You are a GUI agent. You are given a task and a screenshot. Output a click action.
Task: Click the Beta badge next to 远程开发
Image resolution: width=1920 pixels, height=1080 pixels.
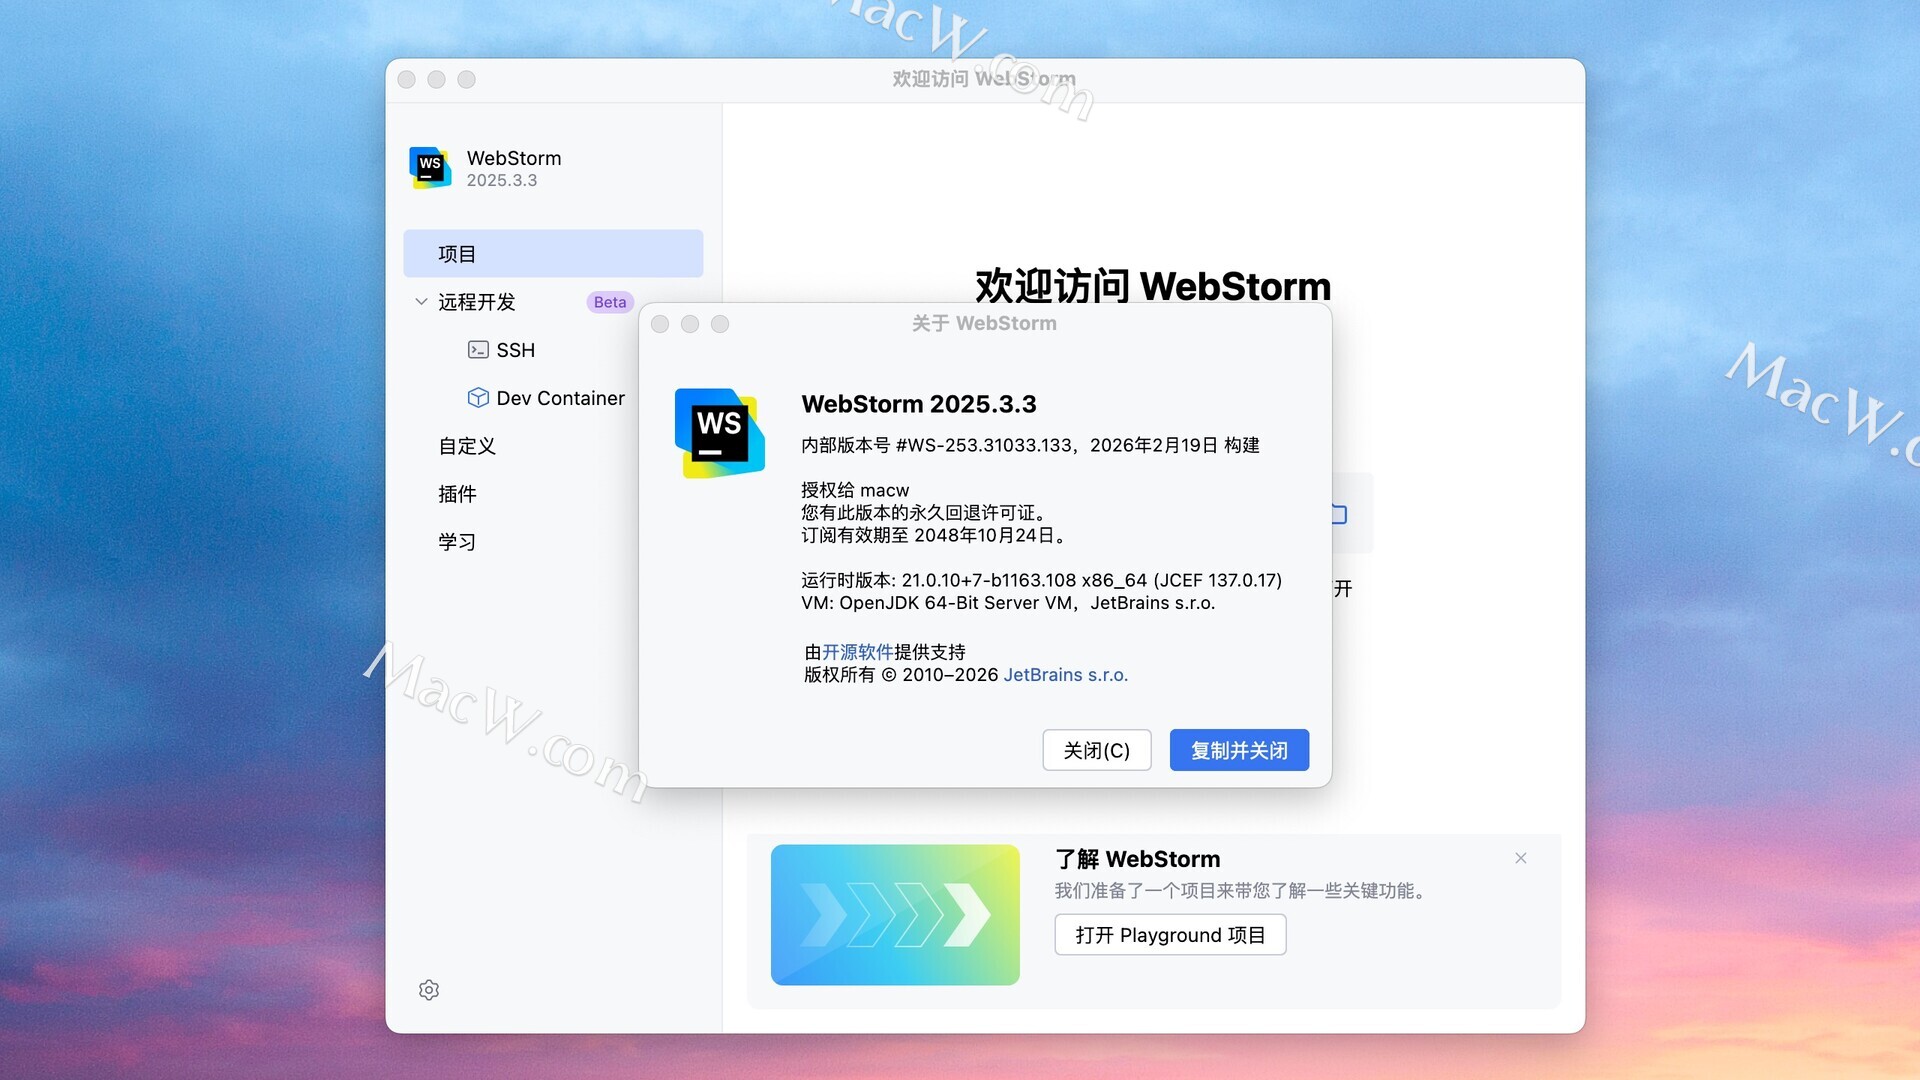609,302
